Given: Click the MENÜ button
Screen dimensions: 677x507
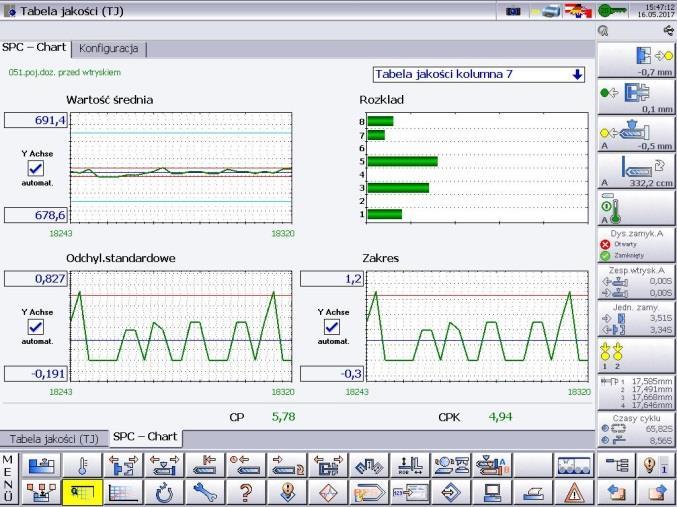Looking at the screenshot, I should coord(8,478).
